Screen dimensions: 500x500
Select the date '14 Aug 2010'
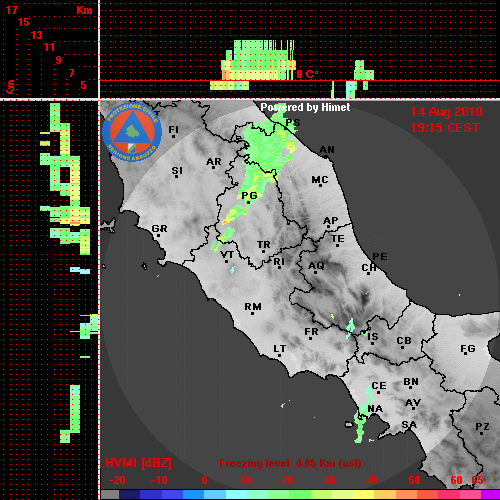click(x=446, y=112)
